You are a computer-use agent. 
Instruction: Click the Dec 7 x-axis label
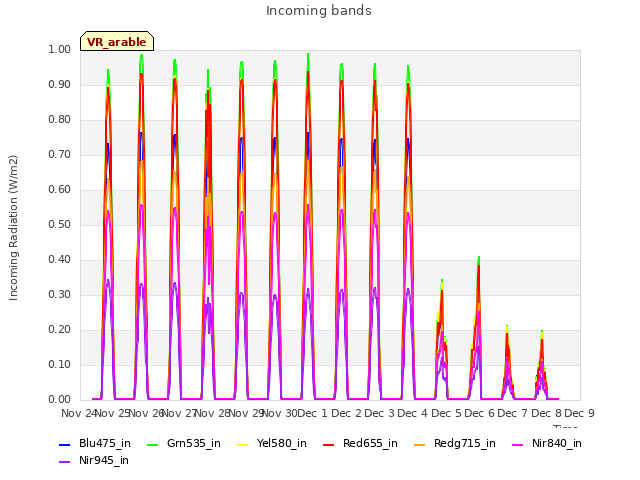click(x=513, y=413)
